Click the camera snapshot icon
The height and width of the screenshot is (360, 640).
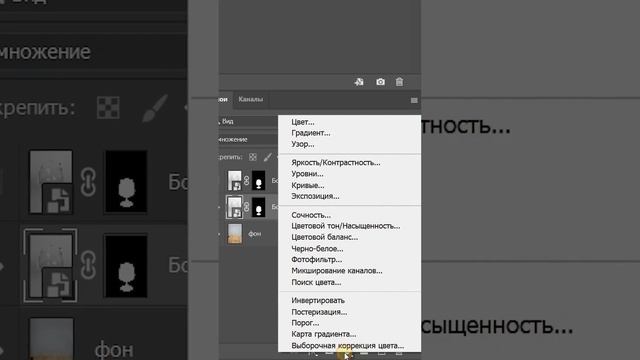coord(380,82)
